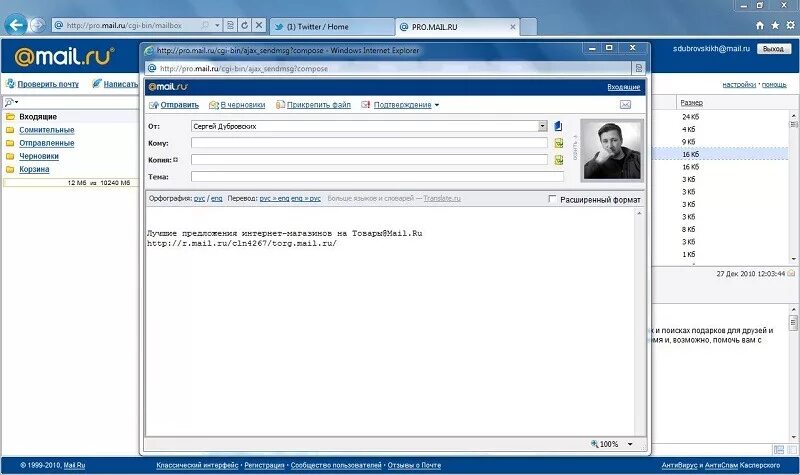Click the Написать link in main window
The image size is (800, 475).
(x=120, y=84)
